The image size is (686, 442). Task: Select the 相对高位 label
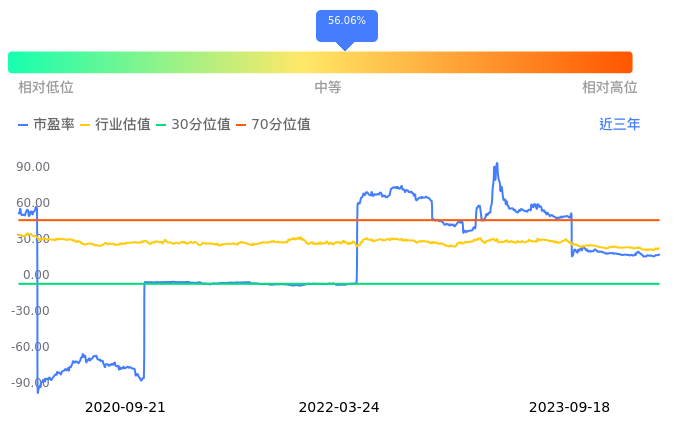pos(610,88)
